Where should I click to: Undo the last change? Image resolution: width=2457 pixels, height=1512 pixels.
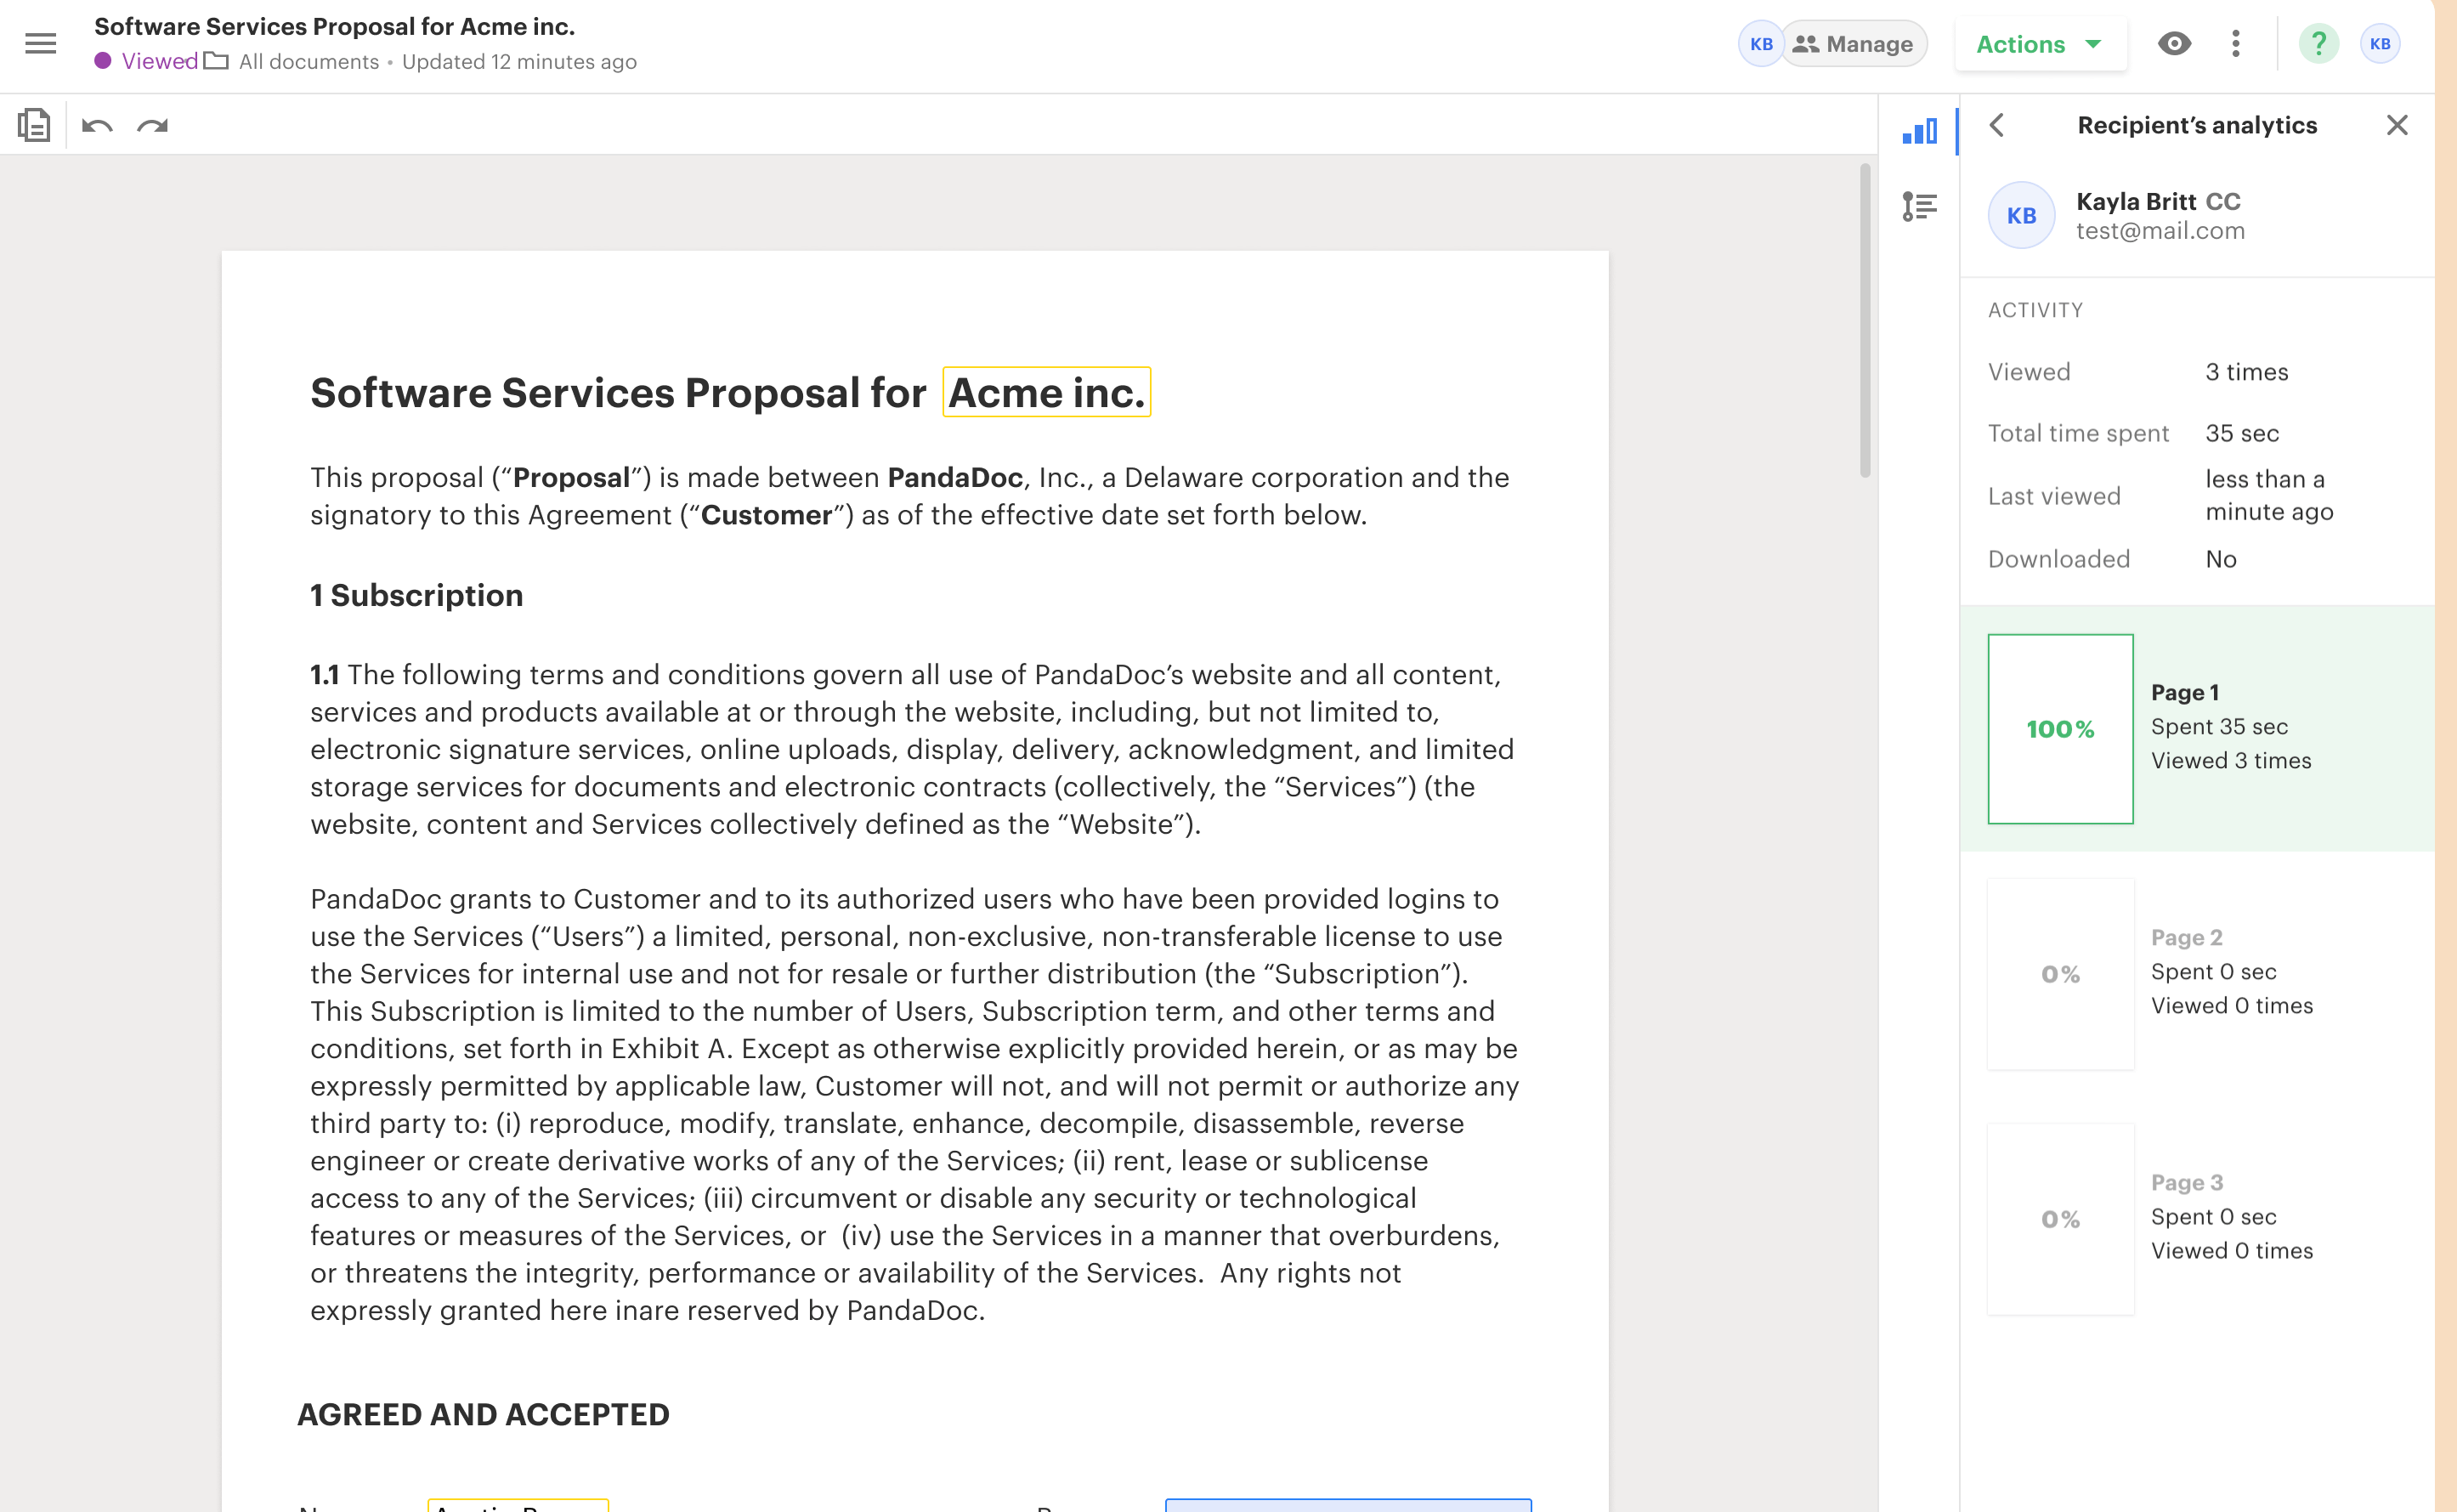[x=97, y=126]
